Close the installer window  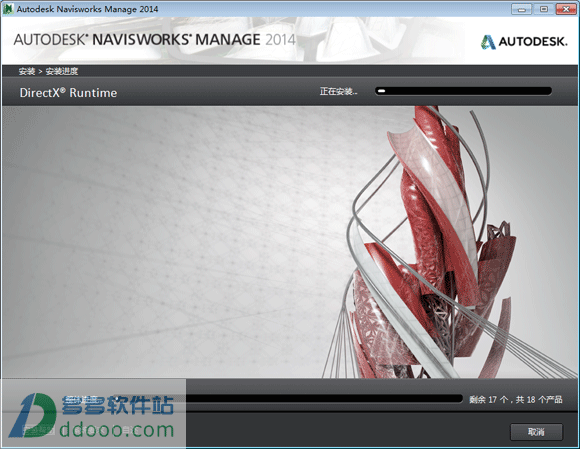(566, 9)
